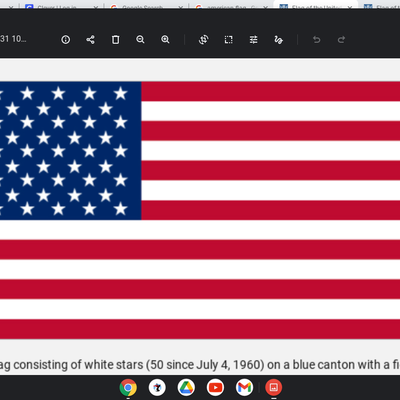Select the Annotate drawing tool

pos(278,40)
